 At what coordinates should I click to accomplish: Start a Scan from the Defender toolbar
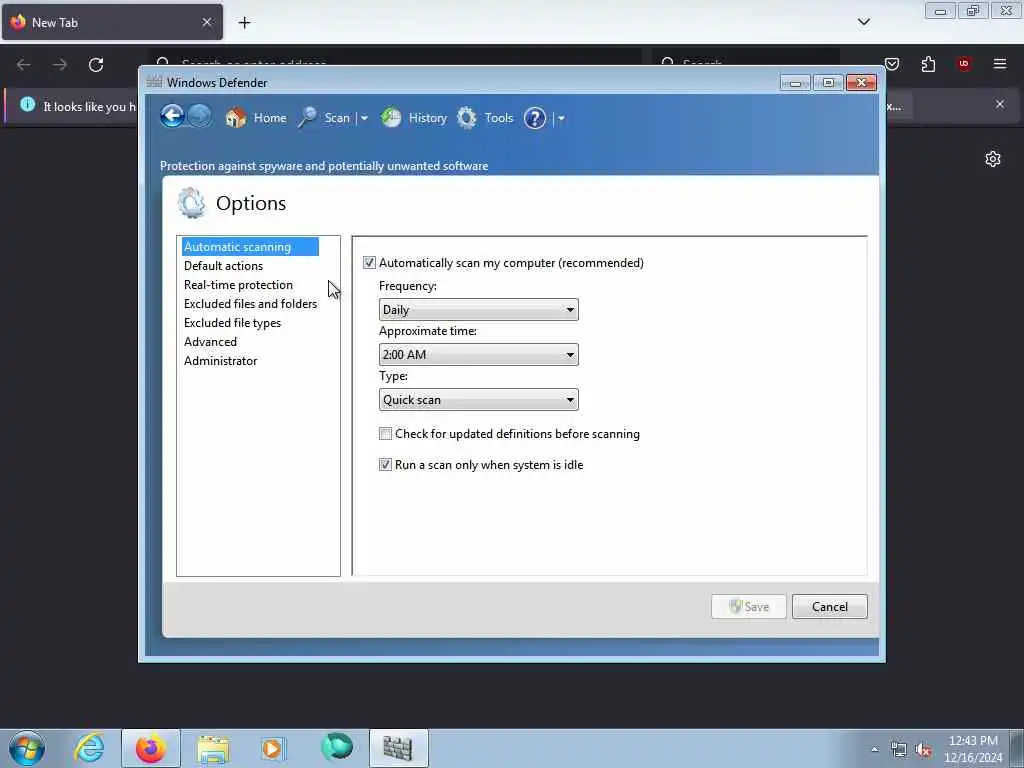(x=325, y=118)
